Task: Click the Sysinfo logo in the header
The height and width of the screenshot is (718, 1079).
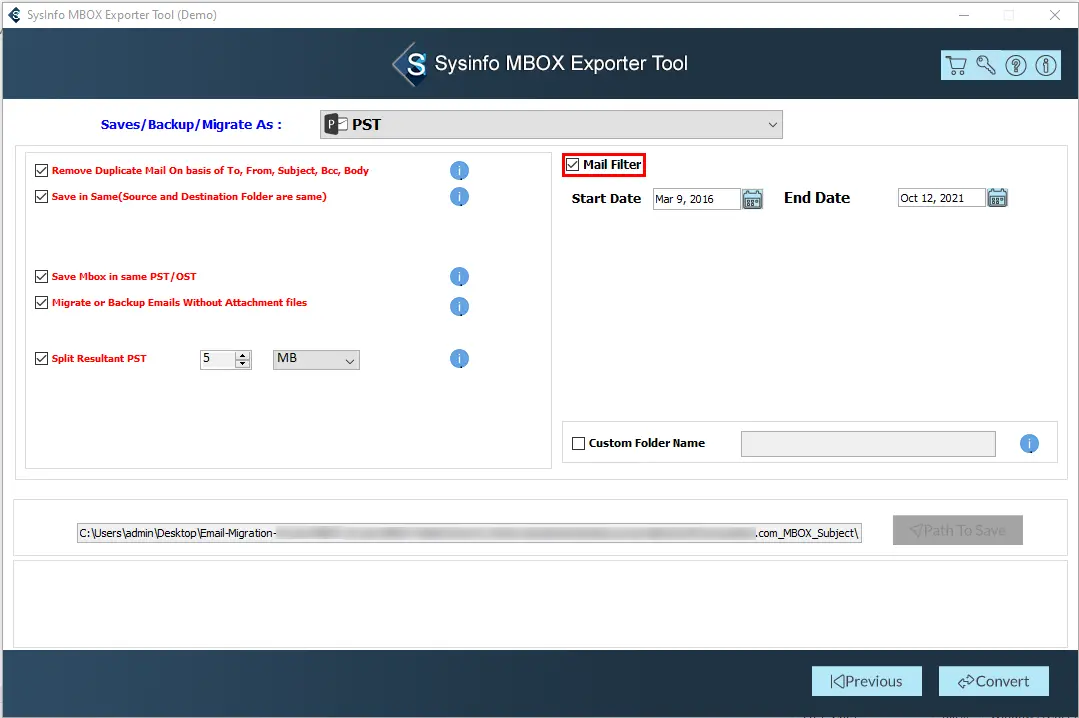Action: point(411,64)
